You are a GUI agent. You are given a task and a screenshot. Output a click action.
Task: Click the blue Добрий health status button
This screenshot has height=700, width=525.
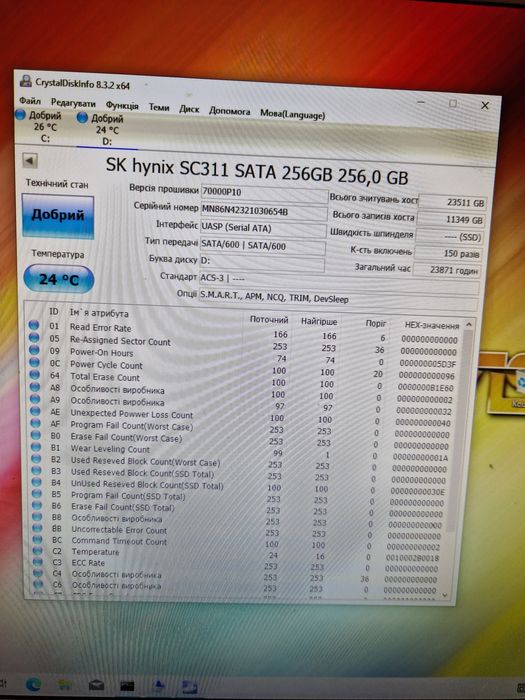click(x=58, y=216)
